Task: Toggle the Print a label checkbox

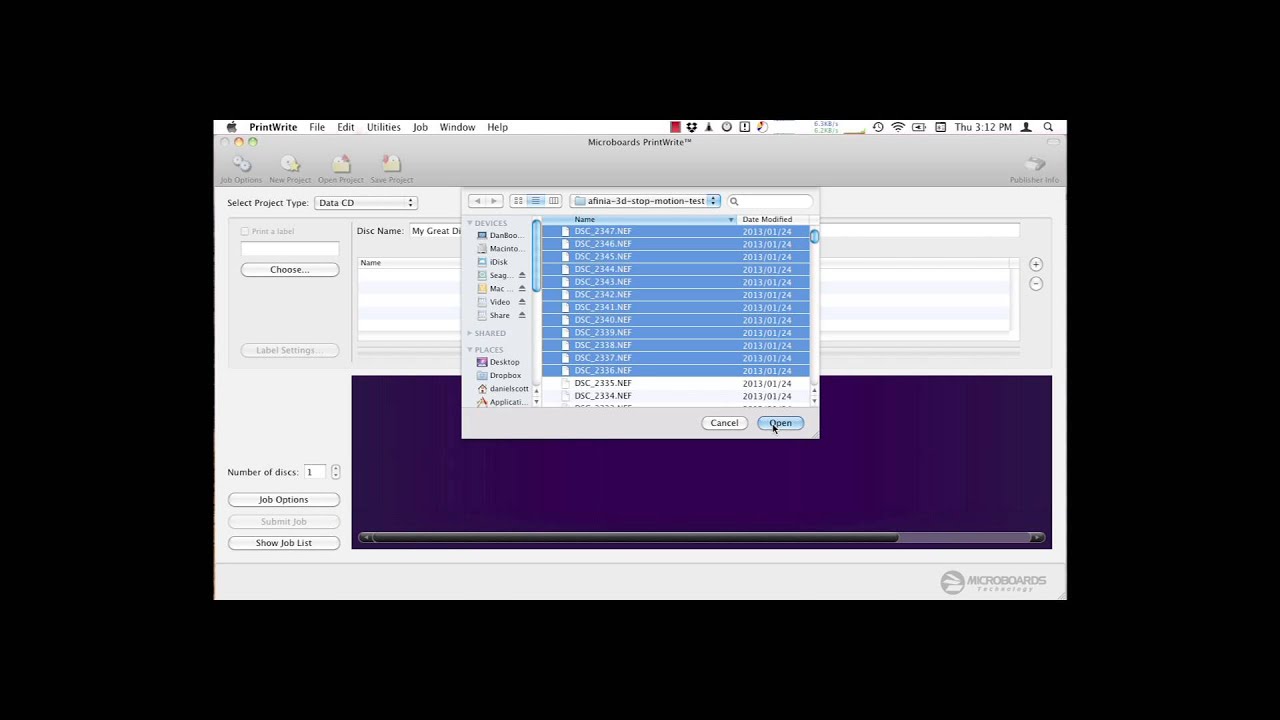Action: coord(245,231)
